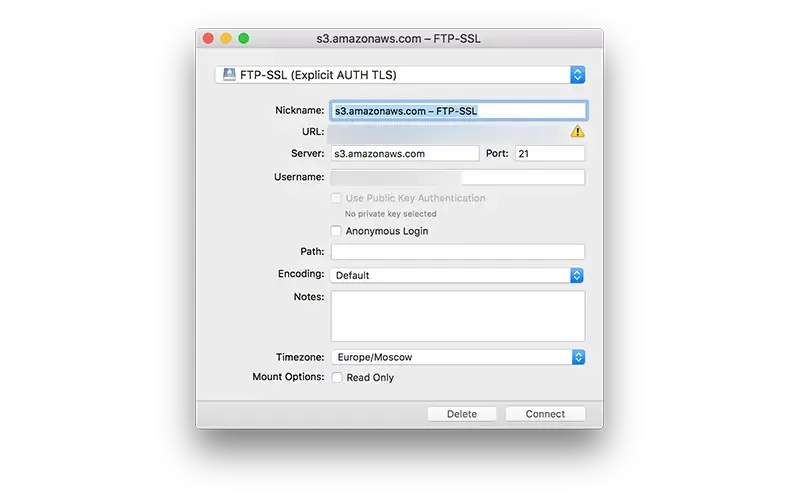Click the Encoding dropdown blue arrows
Screen dimensions: 800x500
pos(577,276)
